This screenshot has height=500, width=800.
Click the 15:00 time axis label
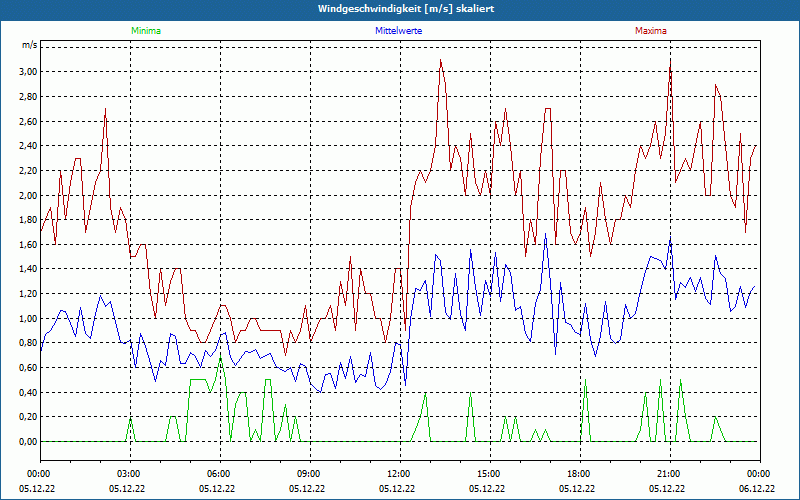490,474
